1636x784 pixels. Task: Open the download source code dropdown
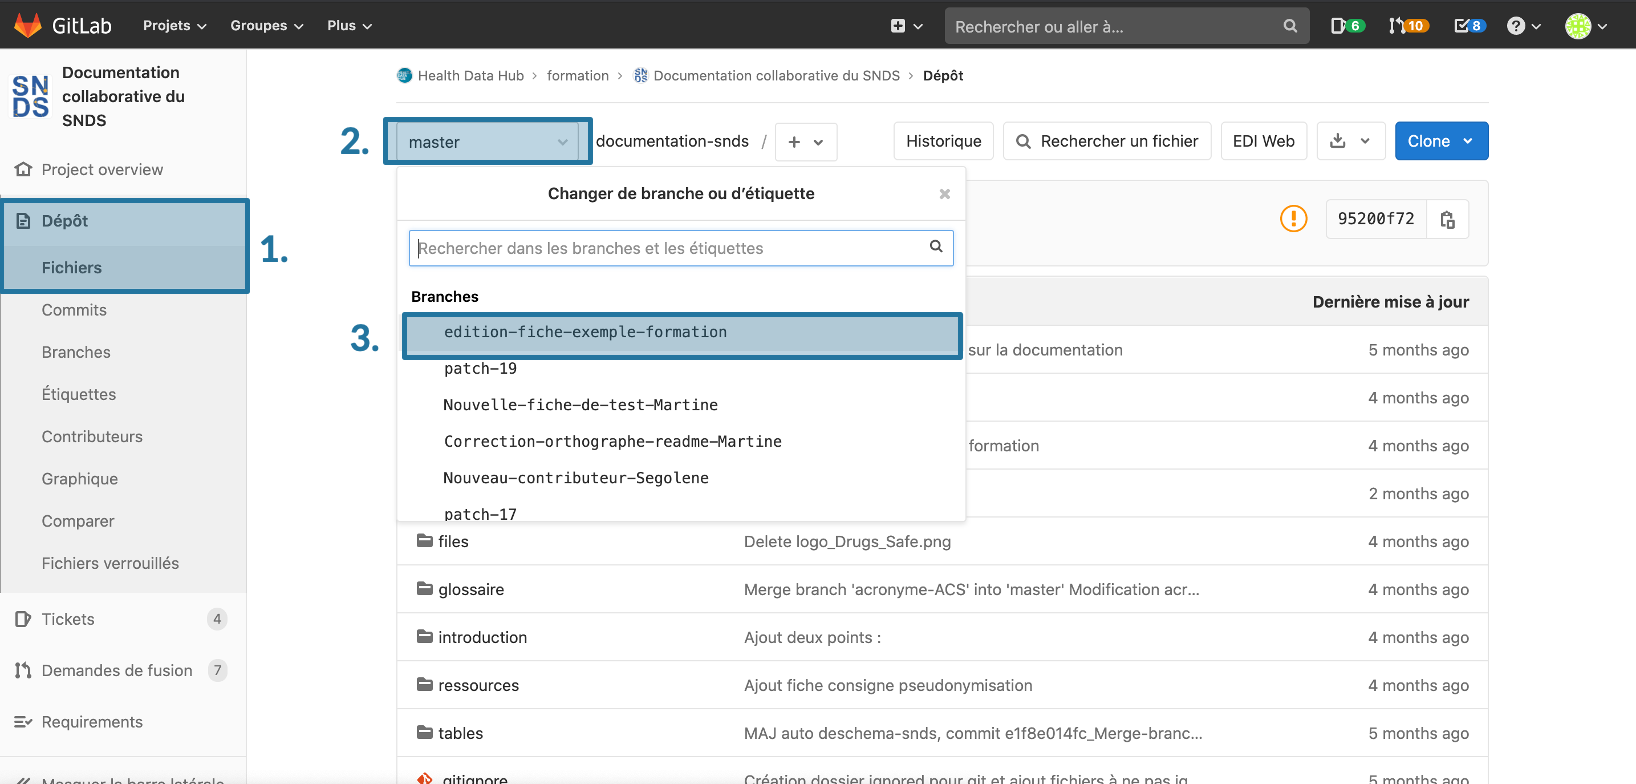click(x=1350, y=141)
